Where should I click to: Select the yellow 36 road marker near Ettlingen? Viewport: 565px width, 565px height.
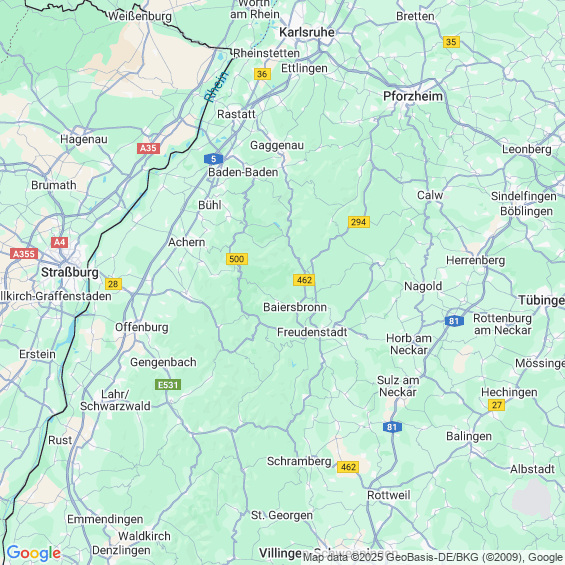pos(262,74)
